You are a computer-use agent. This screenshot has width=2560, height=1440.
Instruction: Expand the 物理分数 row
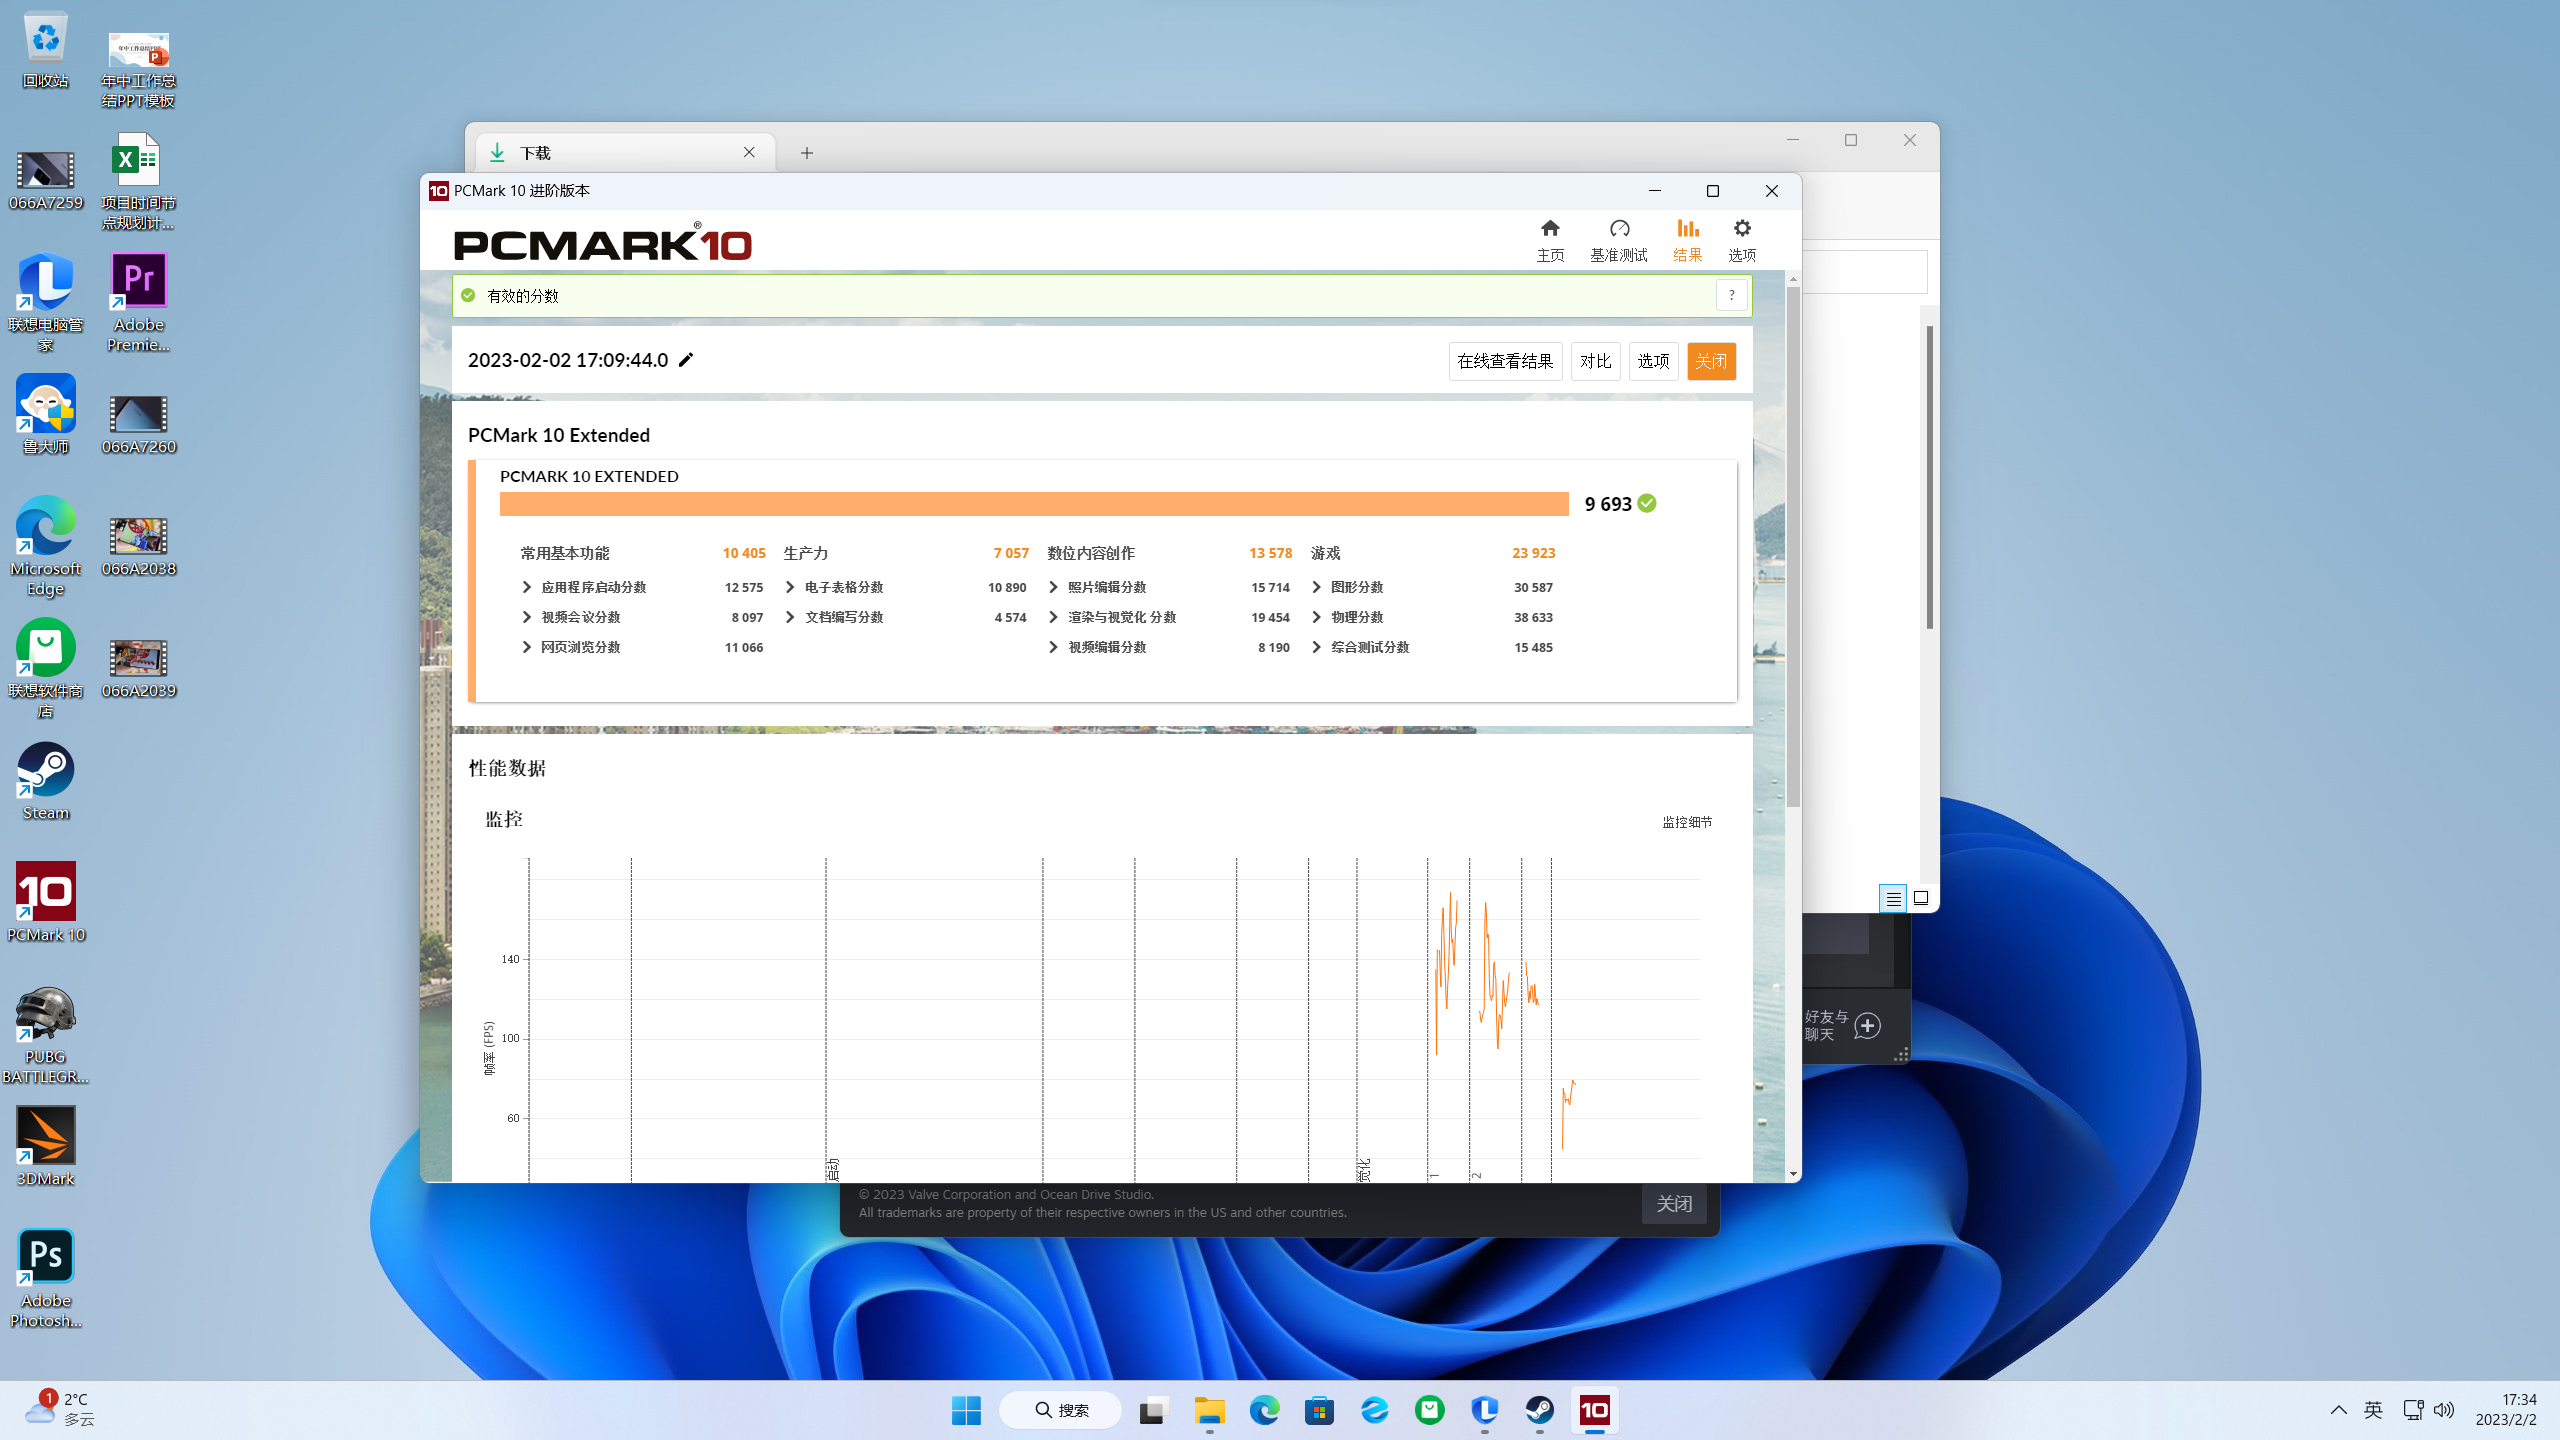[x=1316, y=617]
